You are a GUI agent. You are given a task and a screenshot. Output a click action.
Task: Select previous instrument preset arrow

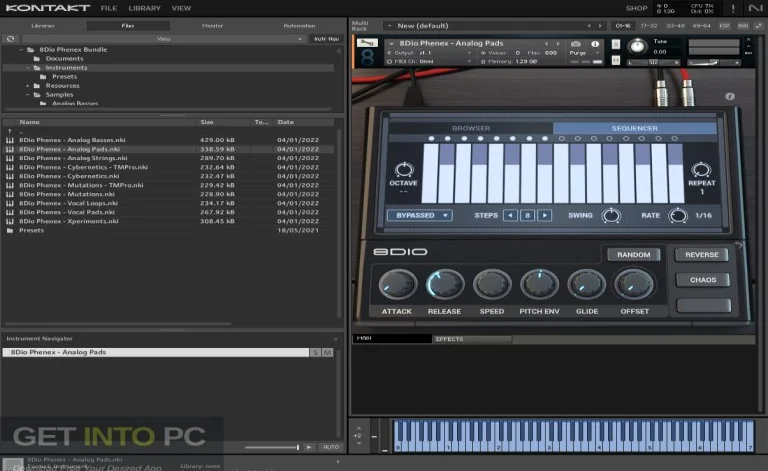[547, 44]
